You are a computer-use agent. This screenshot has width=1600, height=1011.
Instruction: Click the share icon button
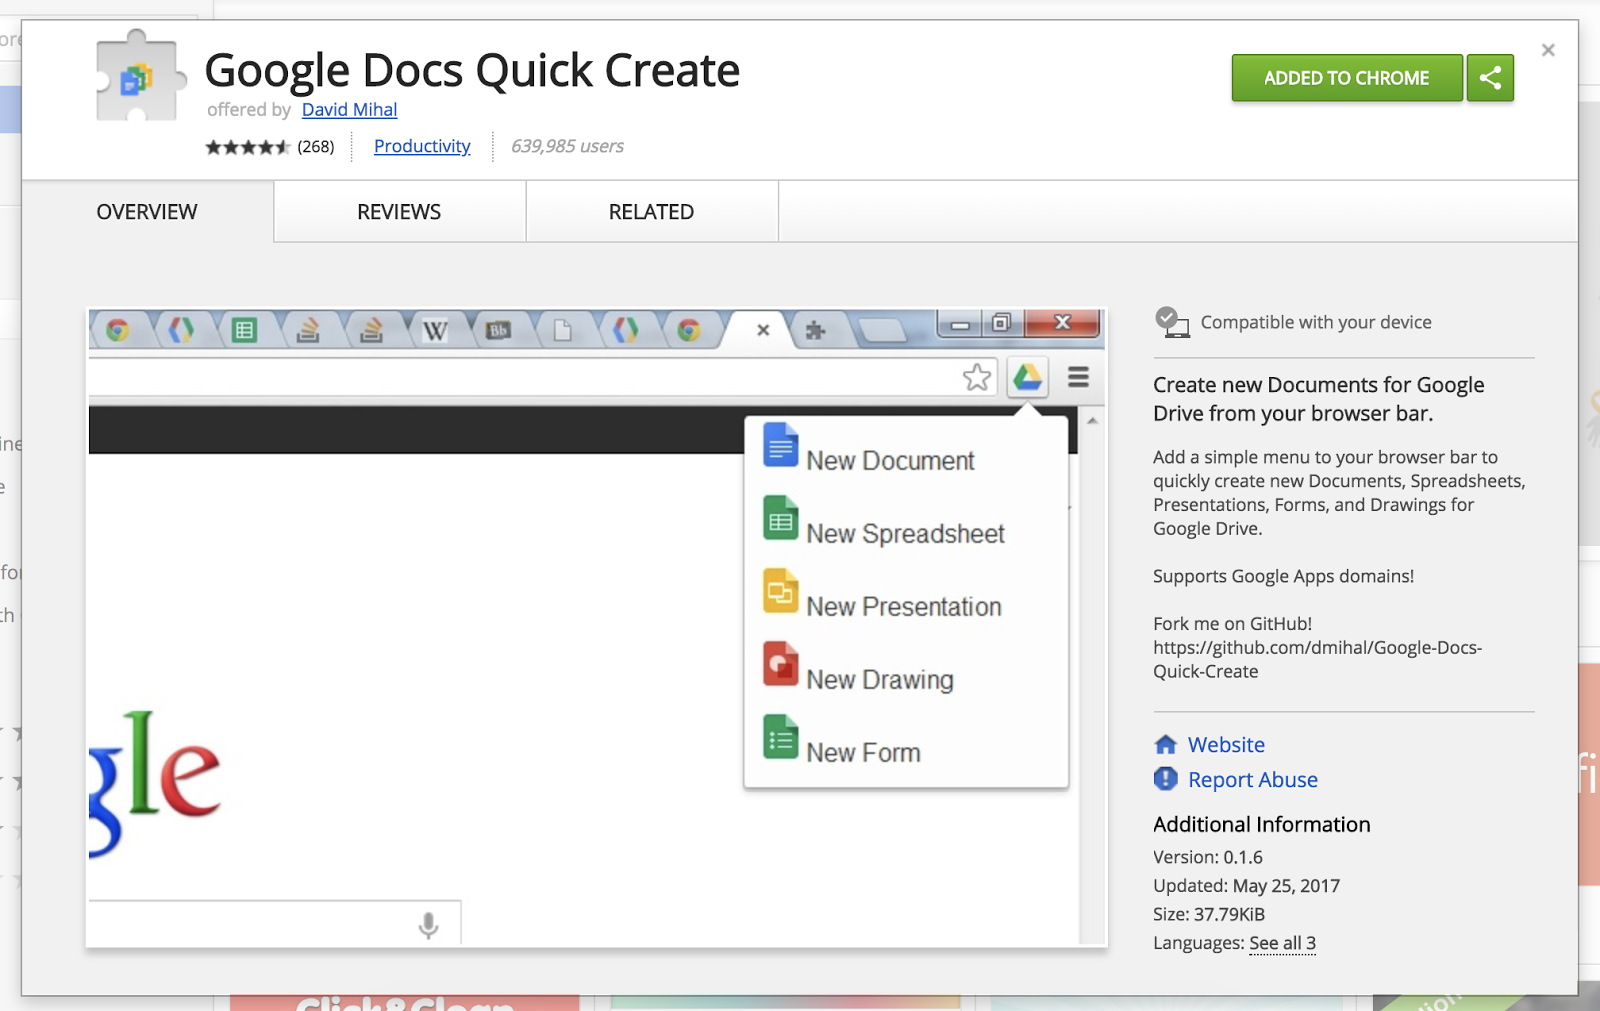(x=1490, y=78)
